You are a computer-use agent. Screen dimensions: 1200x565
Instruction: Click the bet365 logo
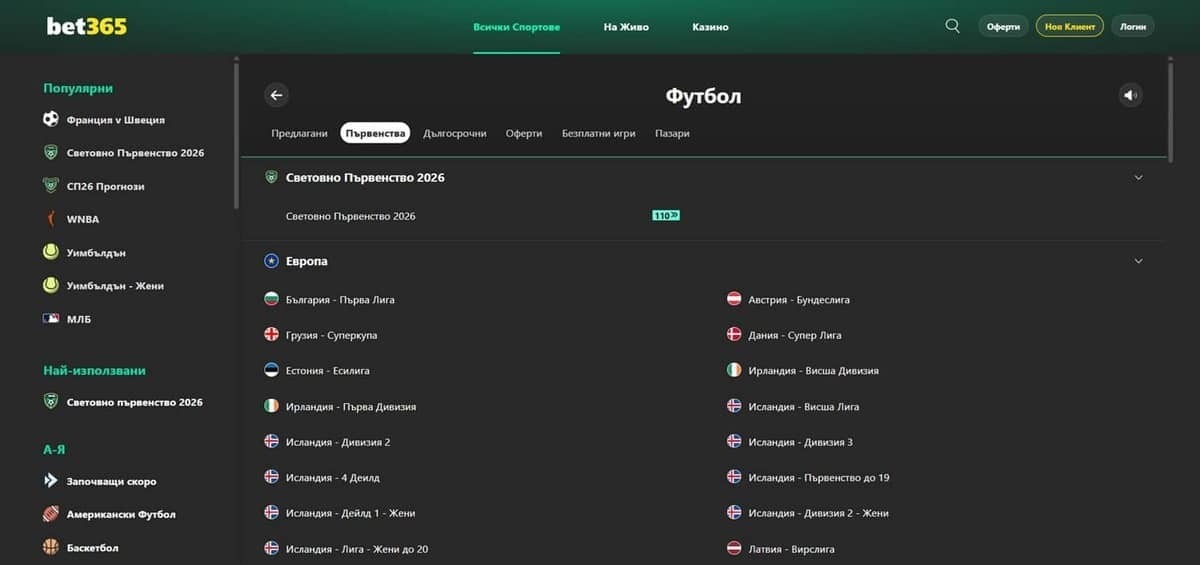[86, 27]
